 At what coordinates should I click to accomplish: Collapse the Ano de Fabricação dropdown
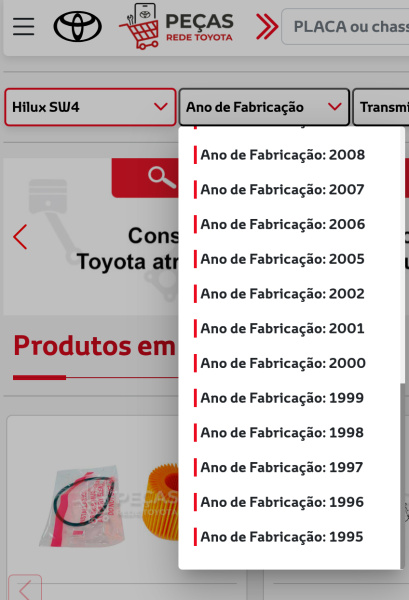[264, 107]
